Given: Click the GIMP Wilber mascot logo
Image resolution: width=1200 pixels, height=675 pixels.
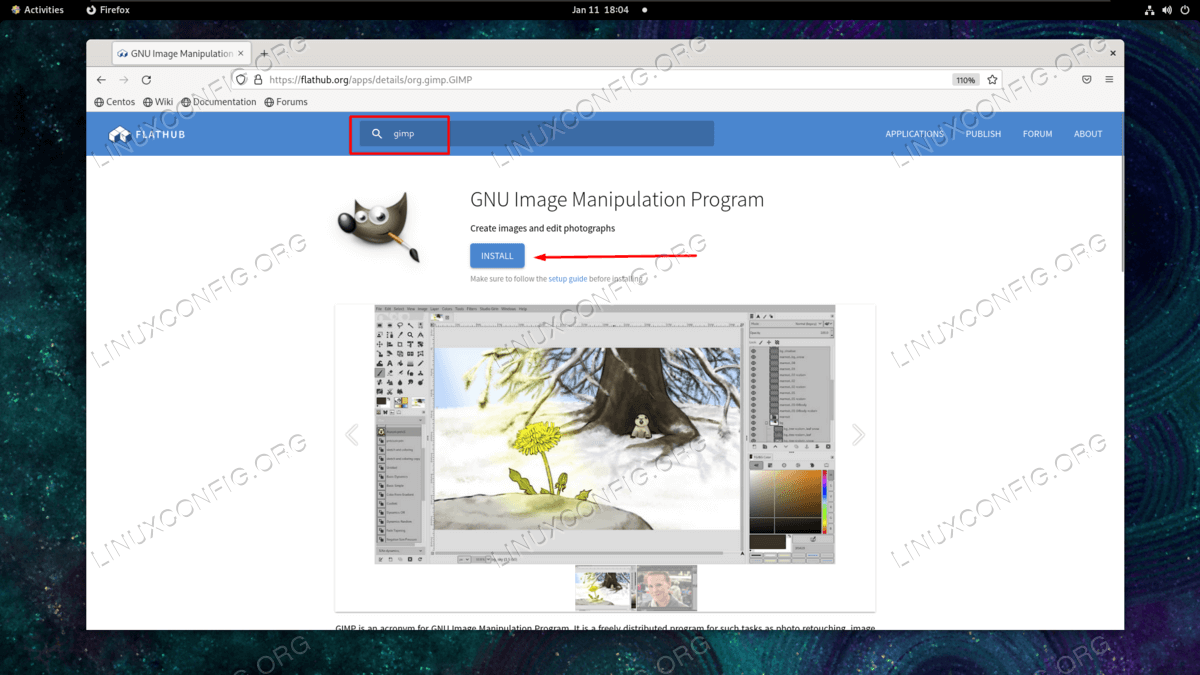Looking at the screenshot, I should tap(378, 227).
